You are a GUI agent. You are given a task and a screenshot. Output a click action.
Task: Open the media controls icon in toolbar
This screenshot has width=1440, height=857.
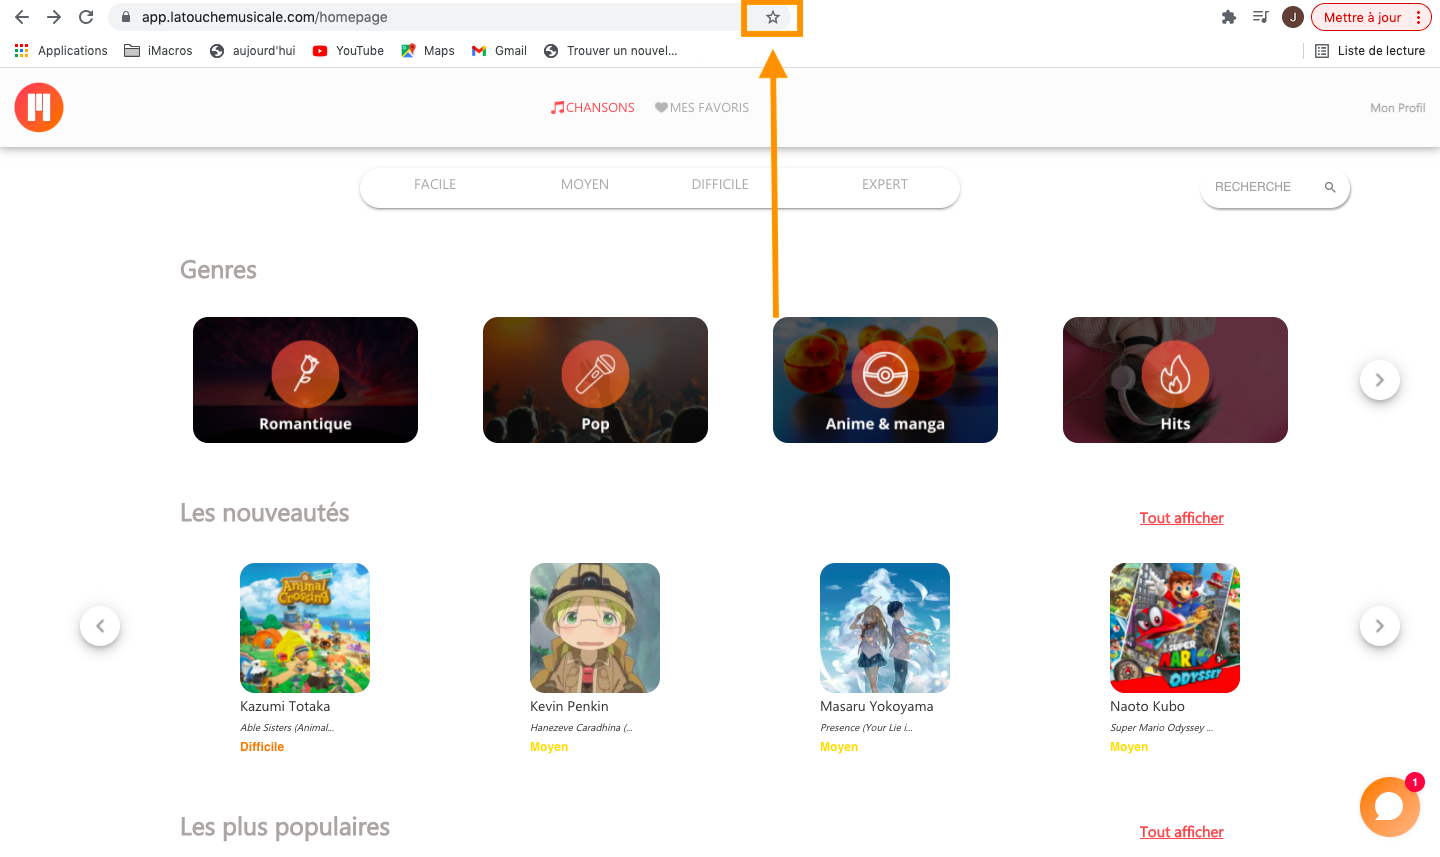tap(1261, 17)
